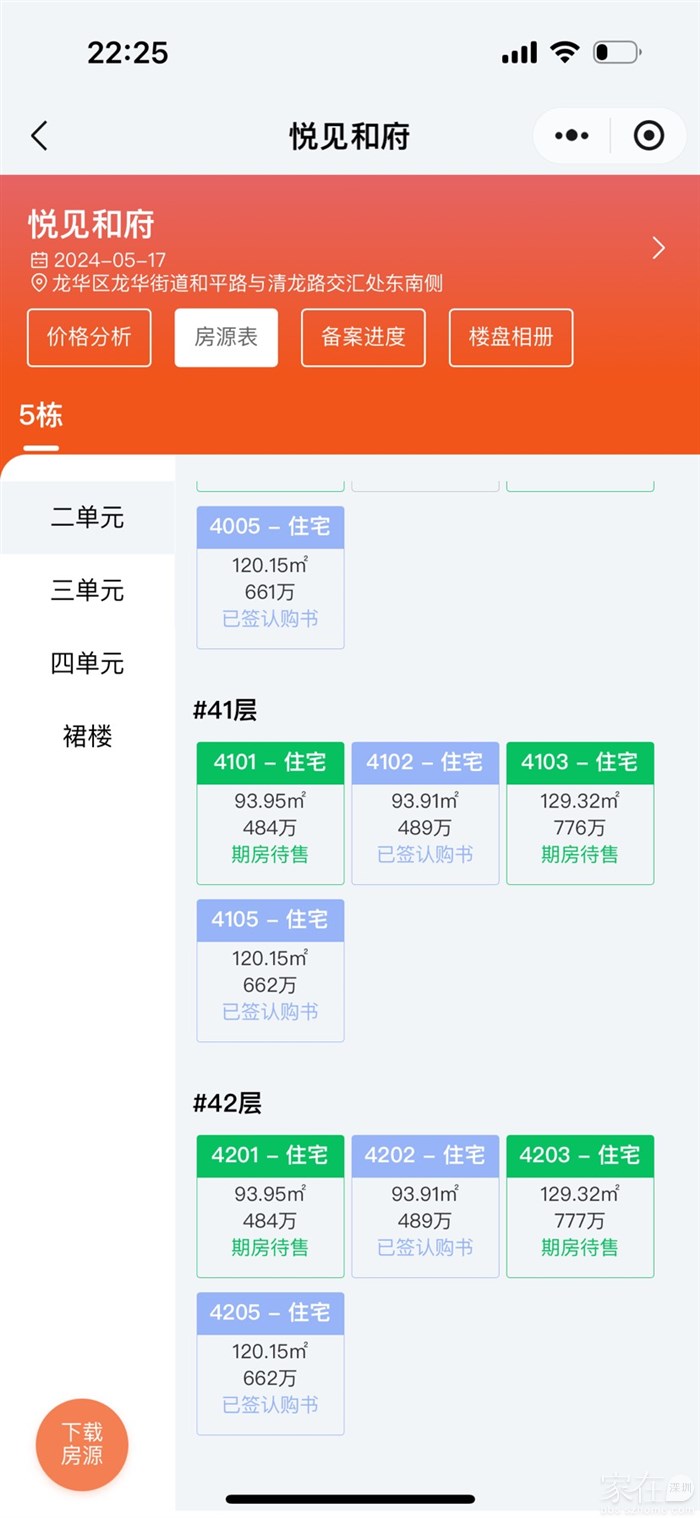This screenshot has width=700, height=1518.
Task: Switch to 三单元 in the sidebar
Action: pos(87,591)
